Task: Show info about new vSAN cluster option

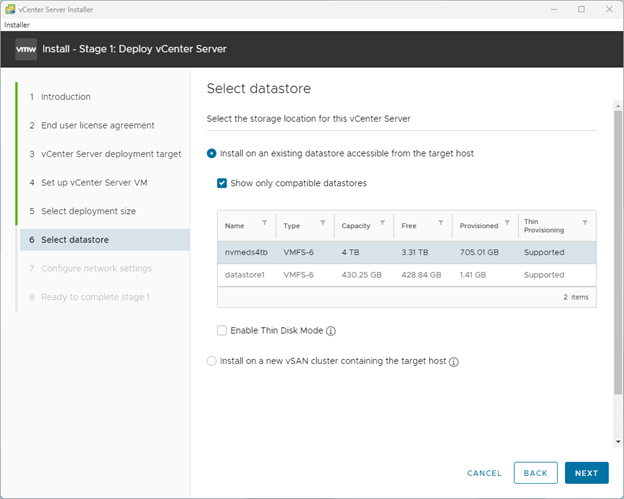Action: 454,362
